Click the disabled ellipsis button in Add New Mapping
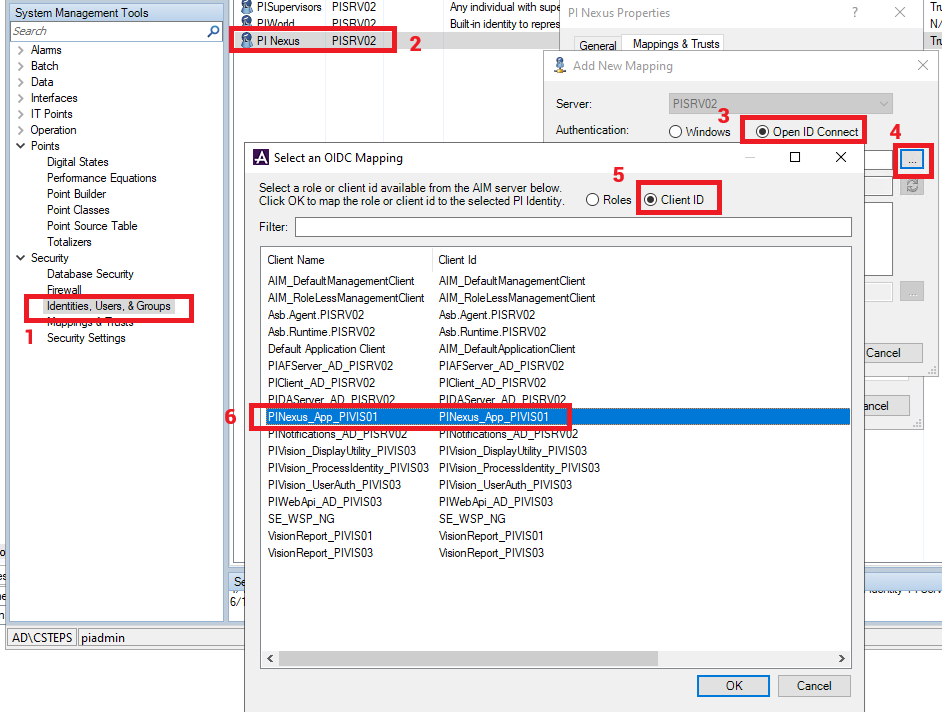 pos(912,292)
